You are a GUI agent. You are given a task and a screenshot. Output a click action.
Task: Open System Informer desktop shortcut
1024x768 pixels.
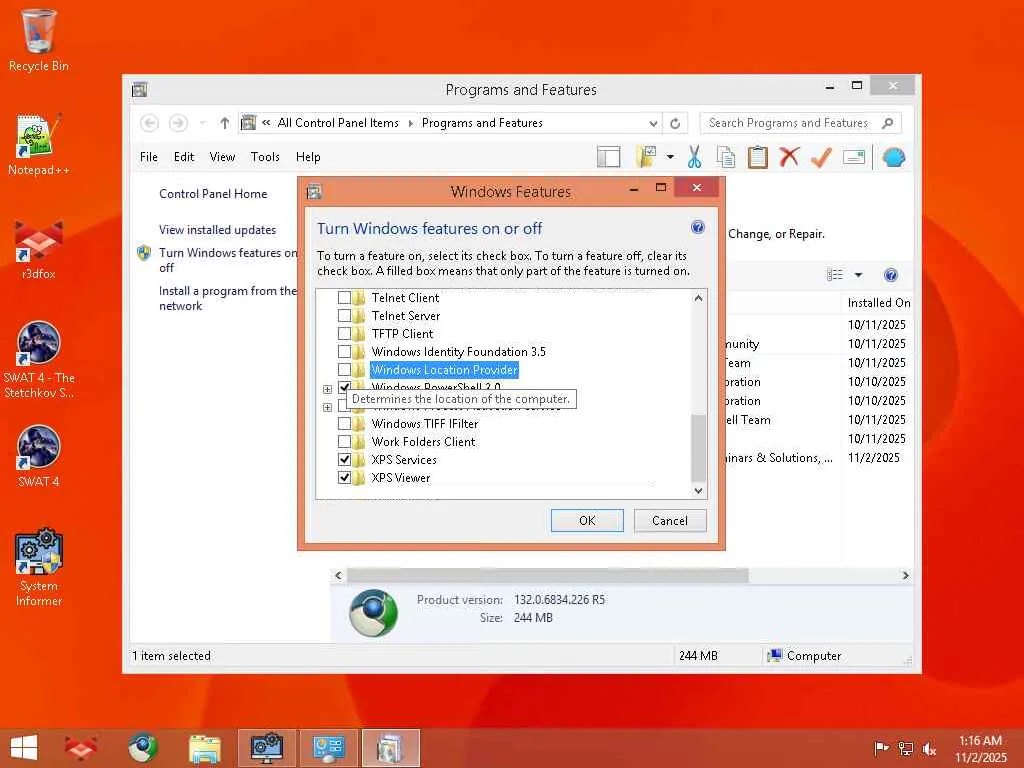[39, 568]
